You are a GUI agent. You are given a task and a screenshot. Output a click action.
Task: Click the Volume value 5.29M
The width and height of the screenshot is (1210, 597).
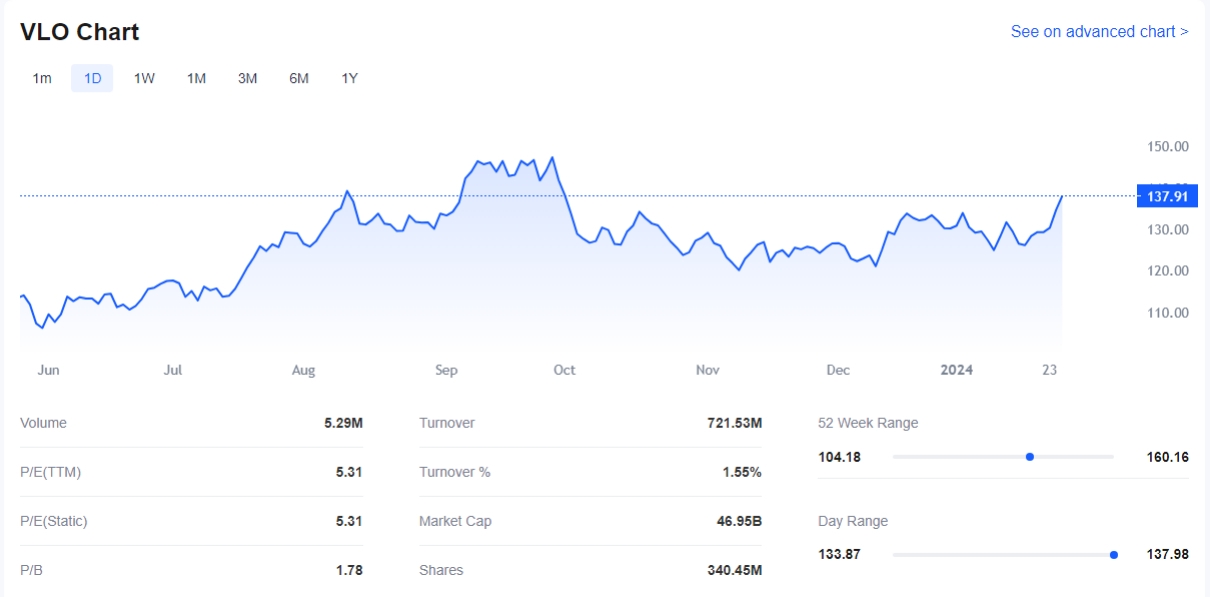tap(343, 423)
